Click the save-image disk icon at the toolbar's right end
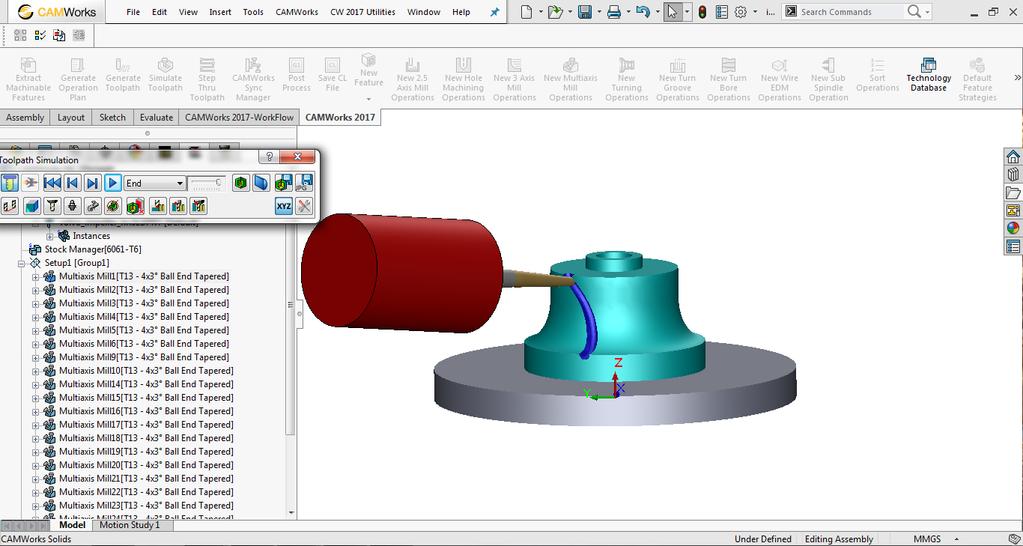 pos(304,183)
